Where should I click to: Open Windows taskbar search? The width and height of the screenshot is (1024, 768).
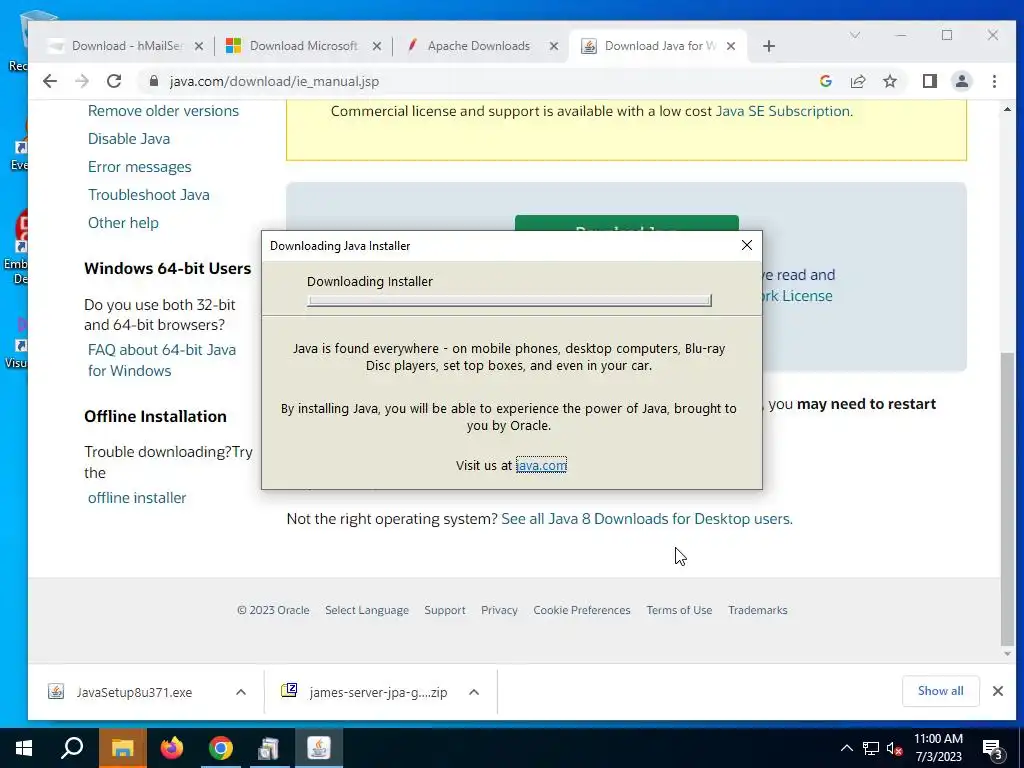[x=72, y=748]
